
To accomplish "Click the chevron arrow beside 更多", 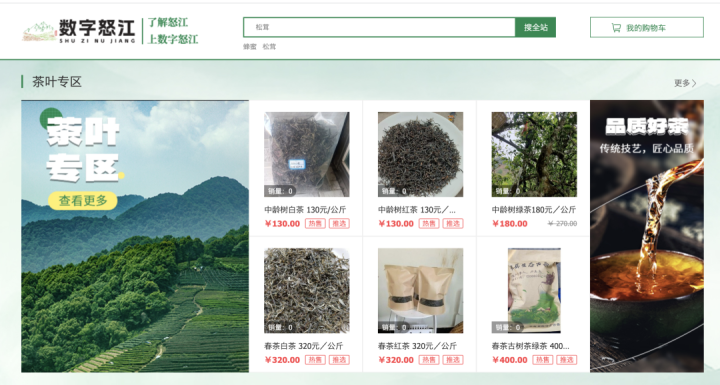I will pos(694,83).
